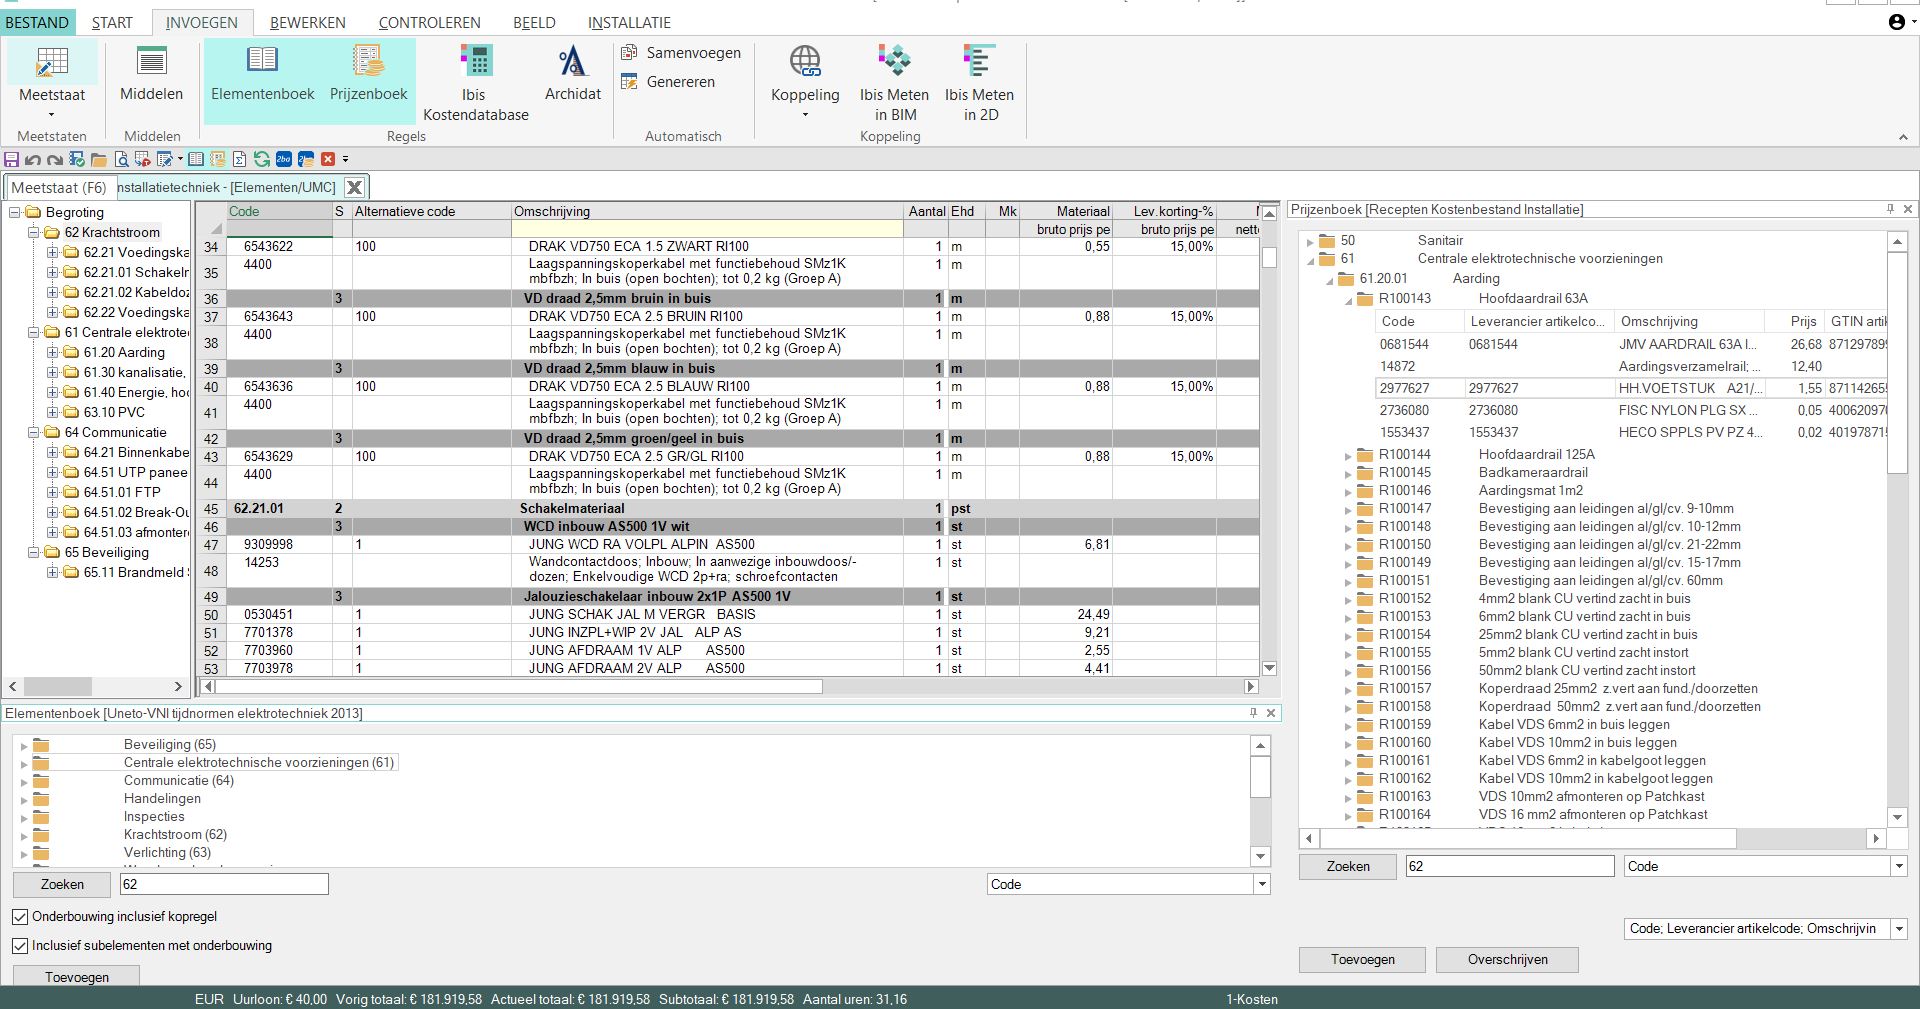Open the Code dropdown in Elementenboek panel
Screen dimensions: 1920x1009
(x=1262, y=884)
